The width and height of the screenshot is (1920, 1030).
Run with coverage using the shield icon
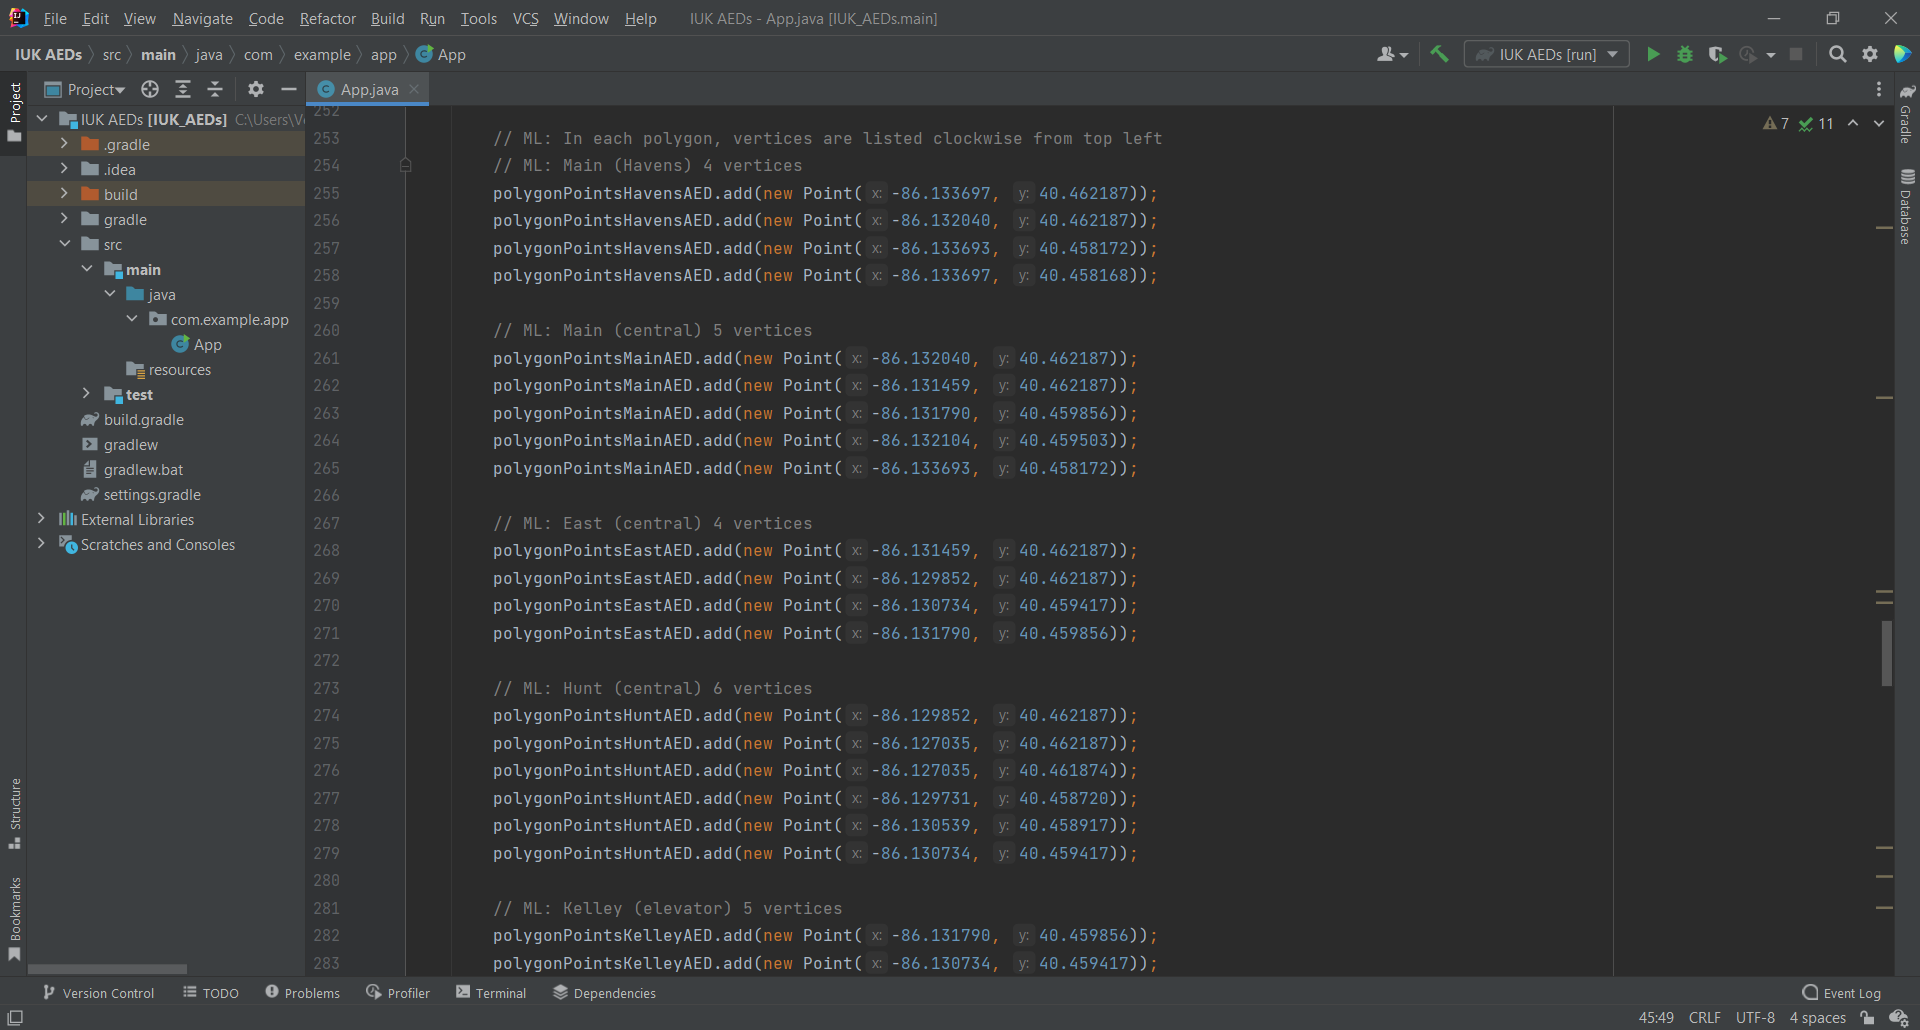[x=1717, y=55]
